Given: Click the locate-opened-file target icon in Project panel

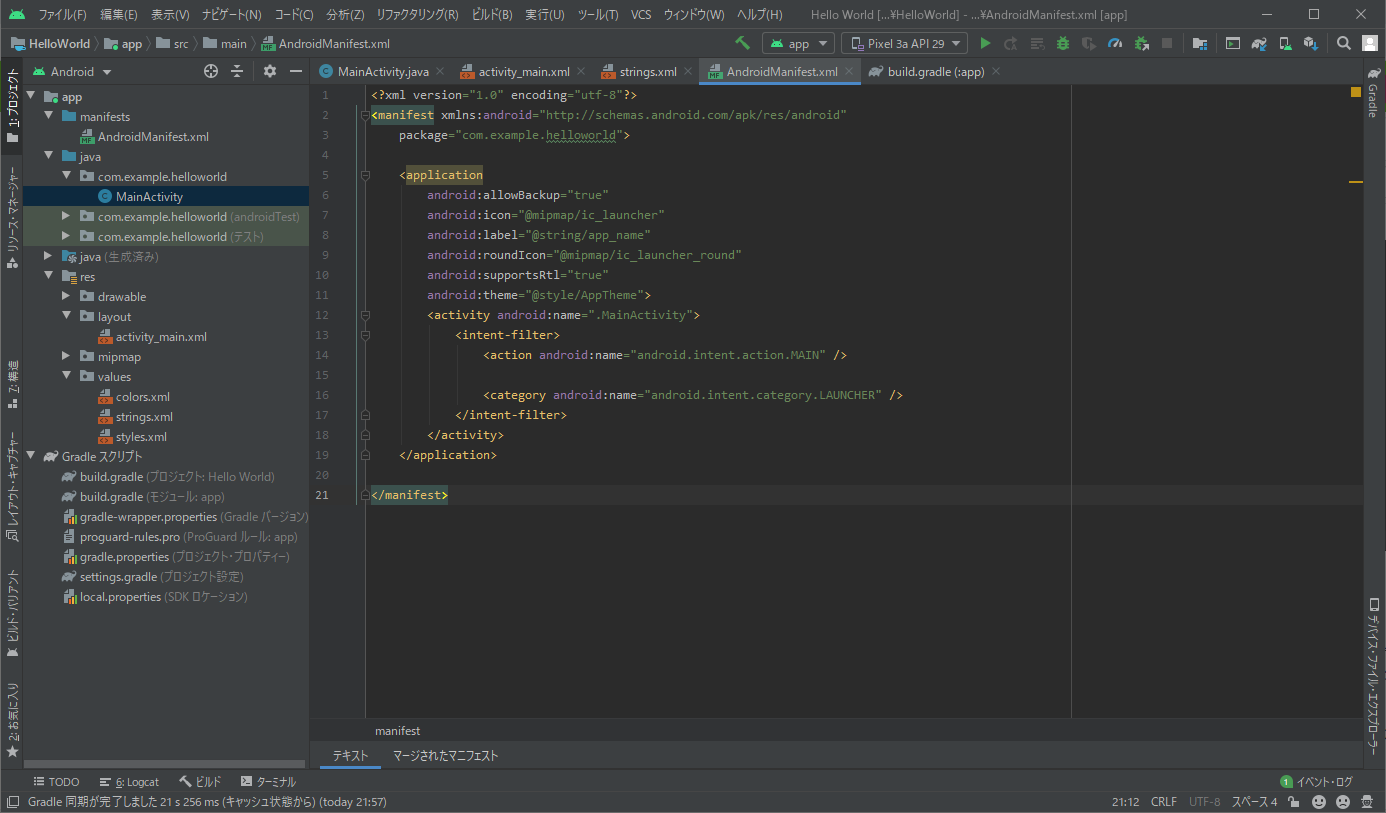Looking at the screenshot, I should (210, 71).
